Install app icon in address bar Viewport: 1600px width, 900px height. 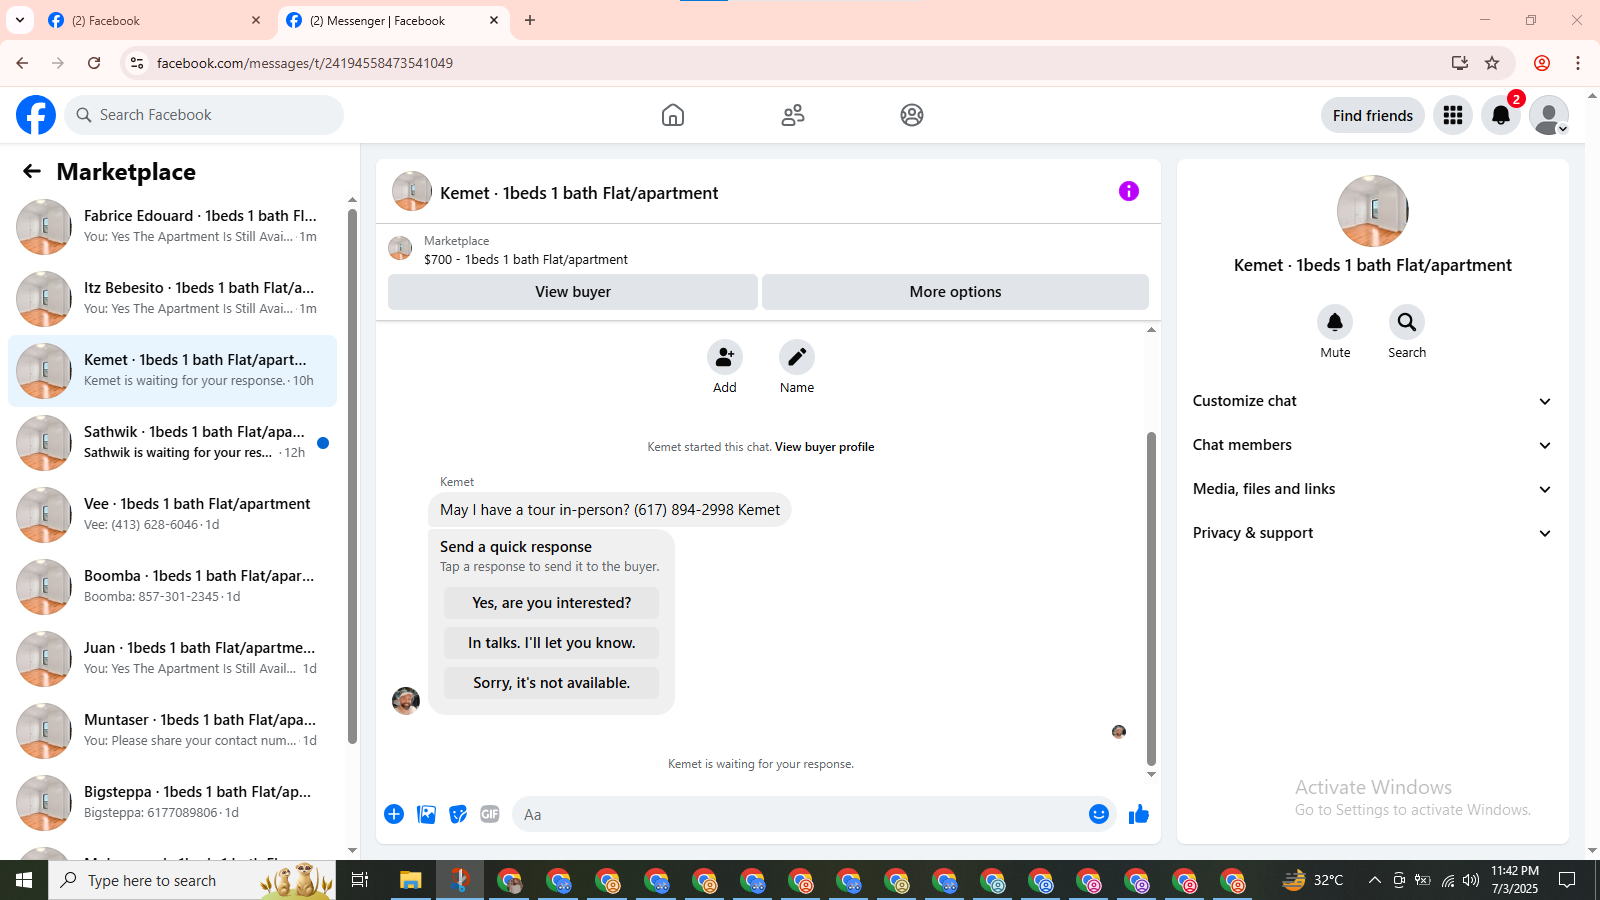(1460, 63)
